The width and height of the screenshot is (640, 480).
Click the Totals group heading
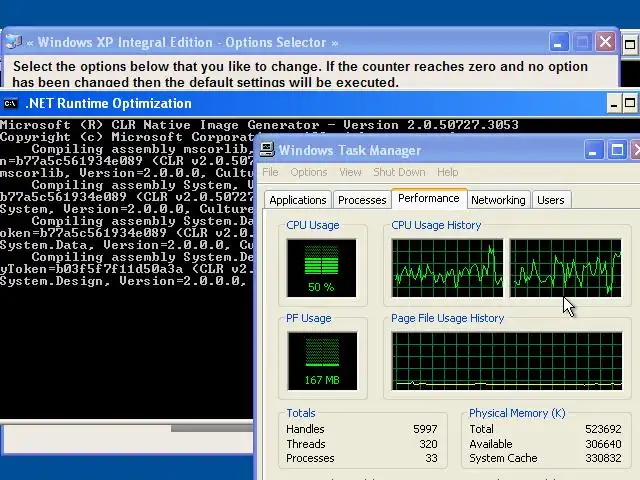pyautogui.click(x=301, y=413)
